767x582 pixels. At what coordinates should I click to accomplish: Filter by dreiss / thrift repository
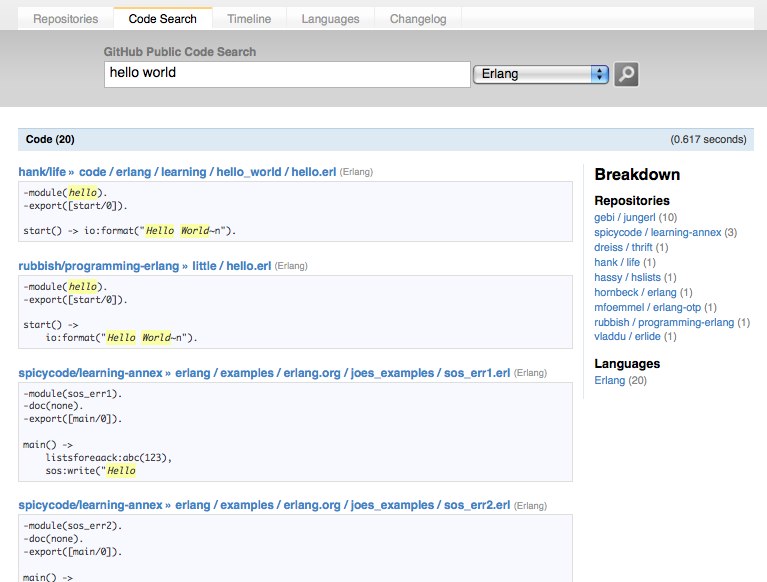click(x=622, y=247)
